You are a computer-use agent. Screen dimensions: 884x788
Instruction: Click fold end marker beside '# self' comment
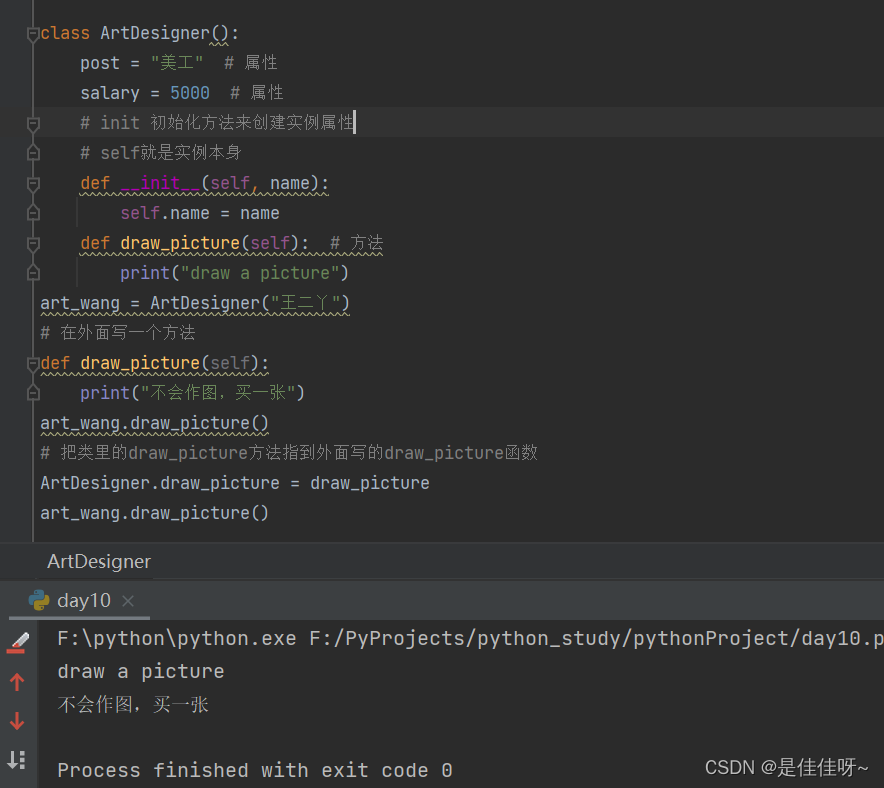click(33, 153)
